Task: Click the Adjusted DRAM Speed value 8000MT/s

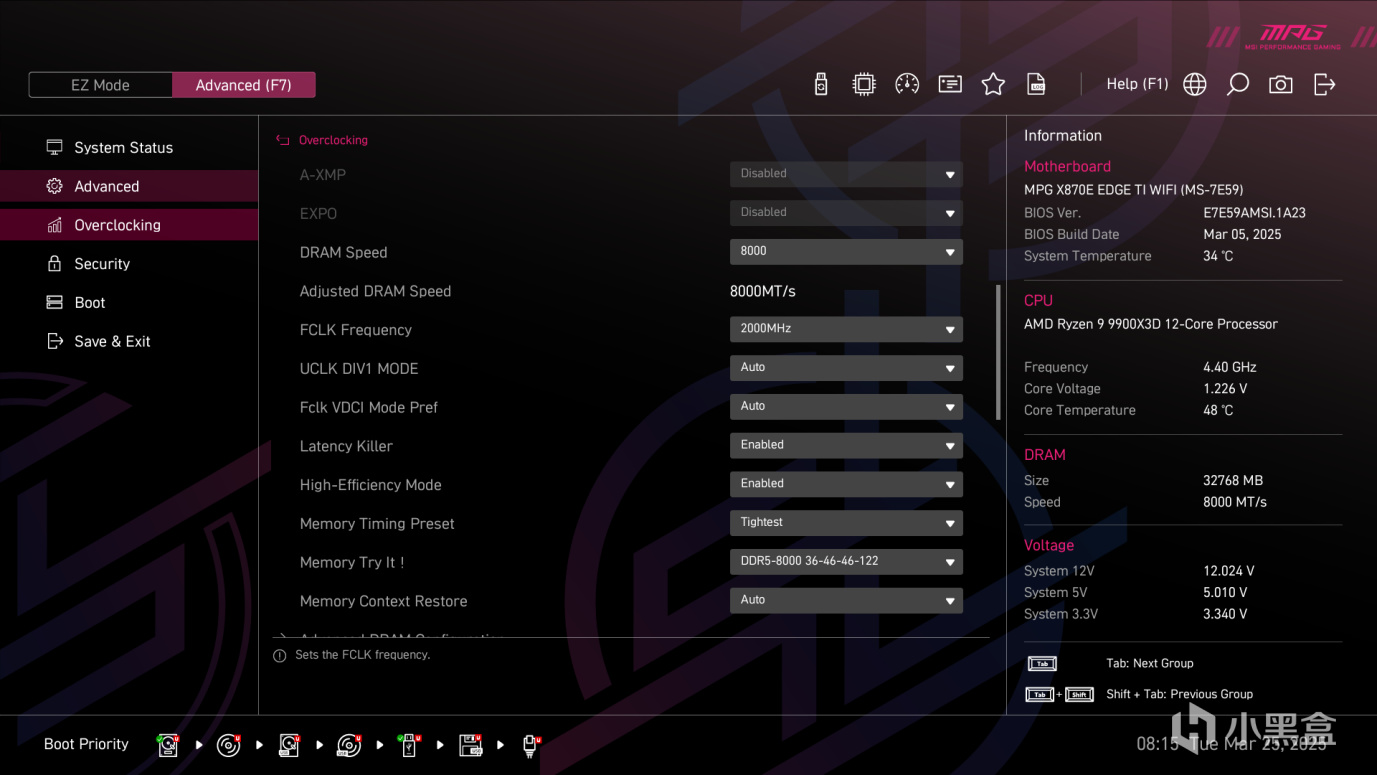Action: click(x=763, y=292)
